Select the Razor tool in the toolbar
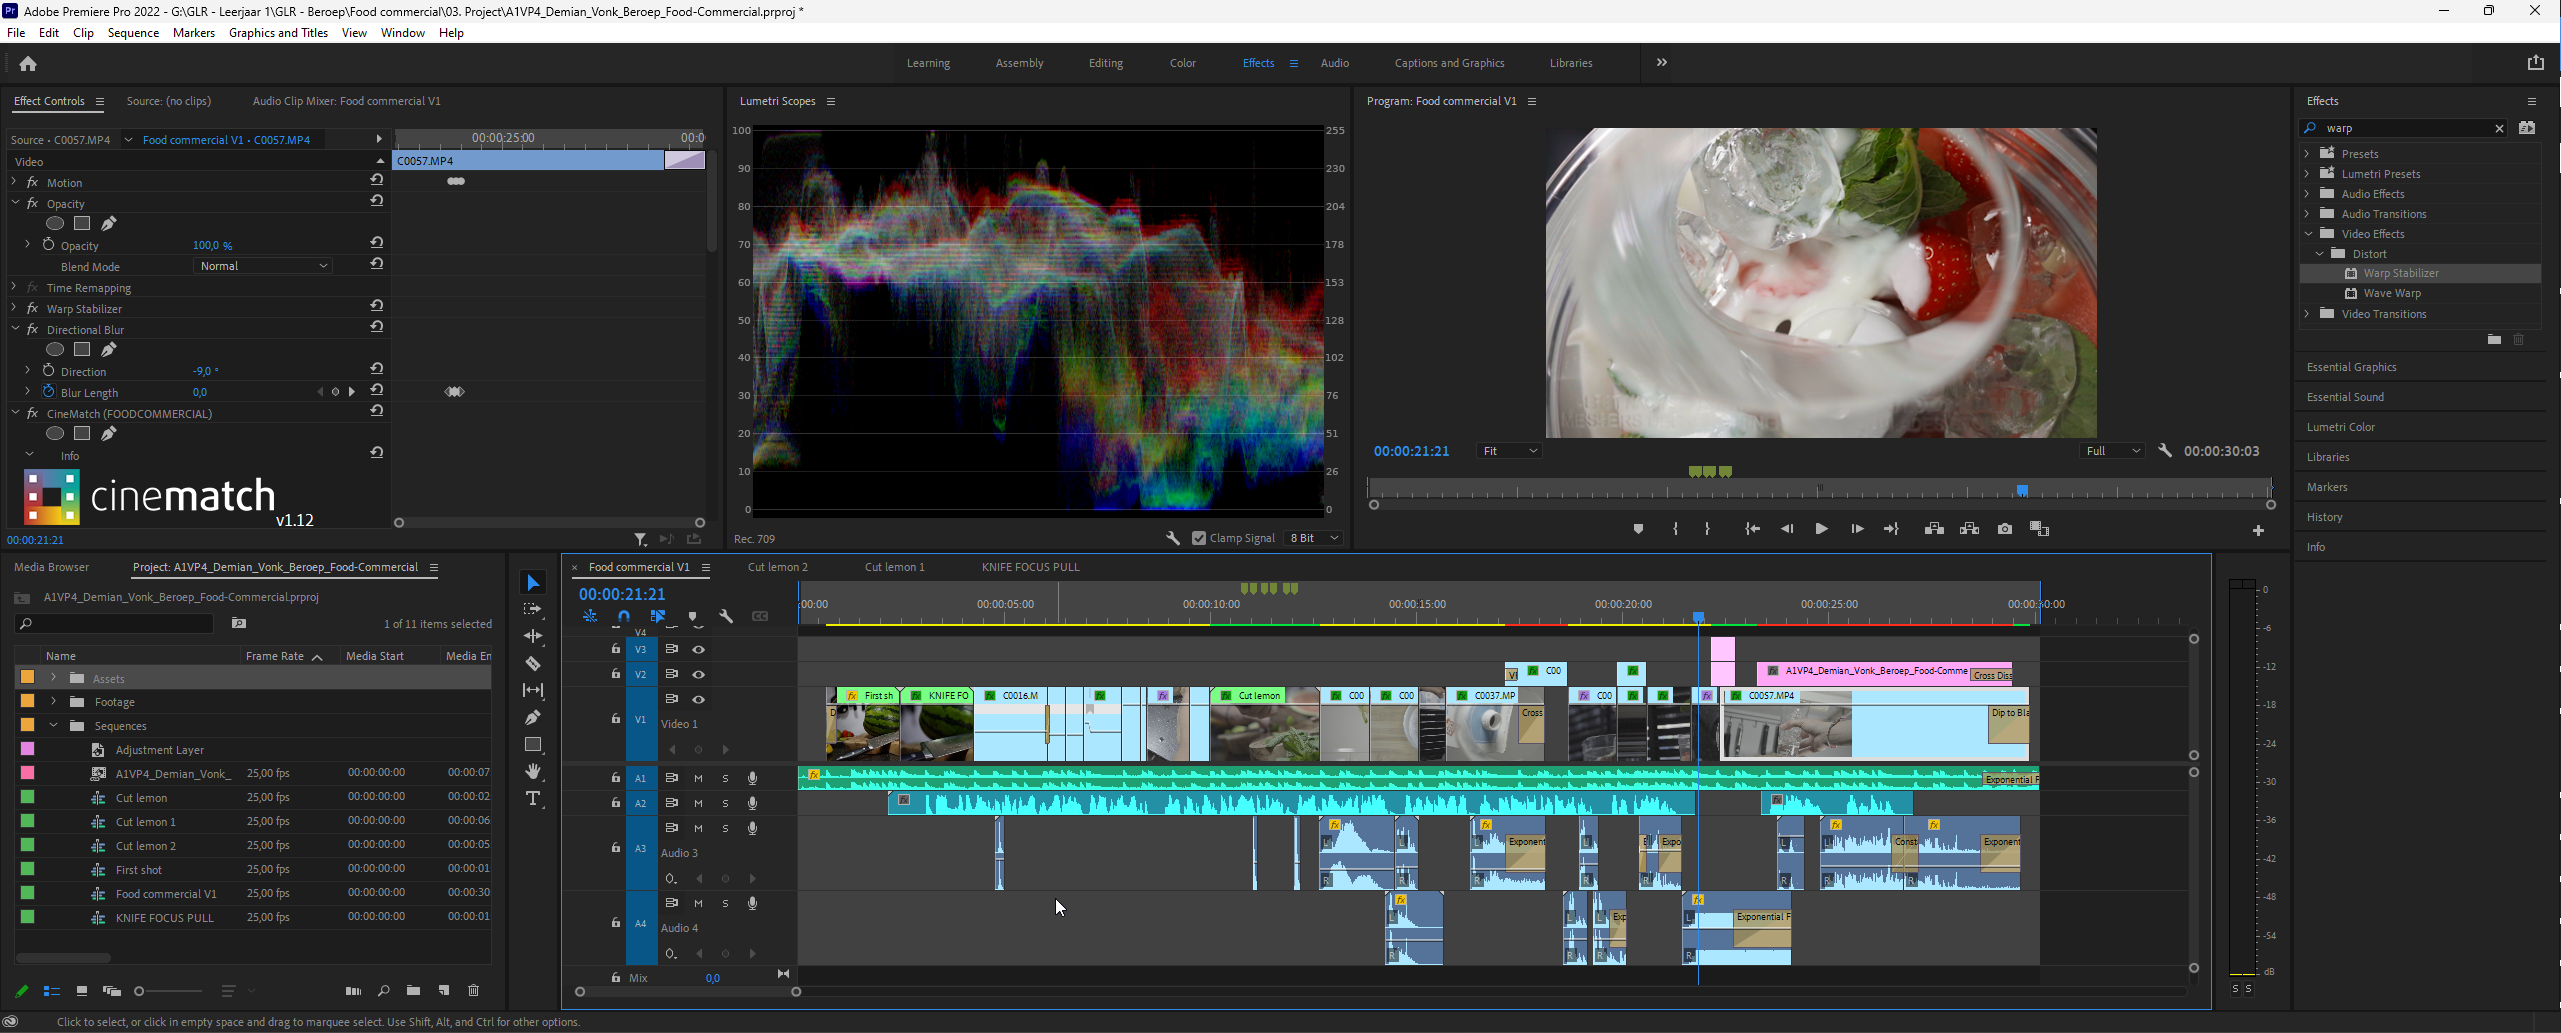 click(x=533, y=664)
